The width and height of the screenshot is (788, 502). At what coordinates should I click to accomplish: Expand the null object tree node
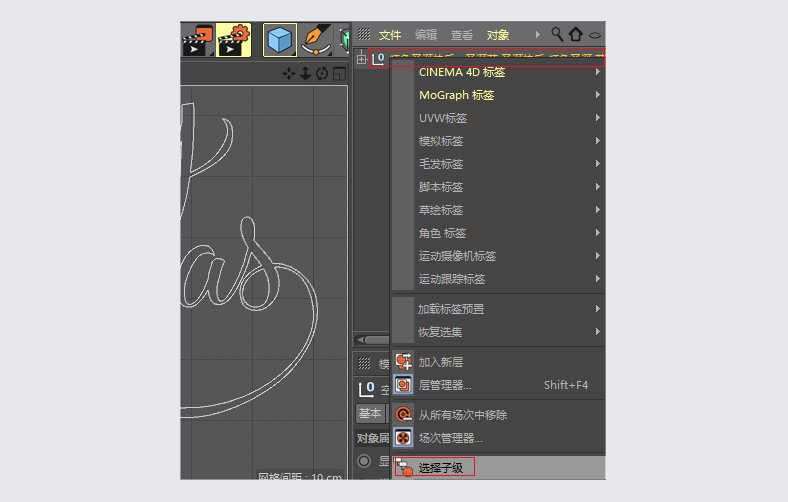coord(361,59)
